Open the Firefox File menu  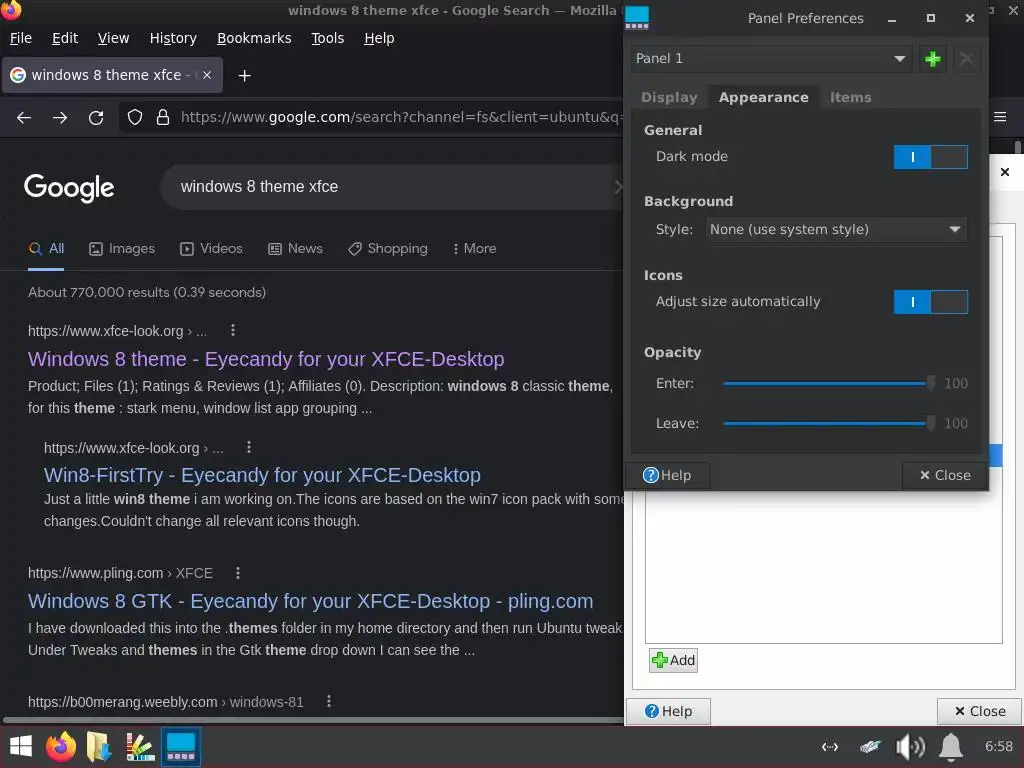pos(21,38)
